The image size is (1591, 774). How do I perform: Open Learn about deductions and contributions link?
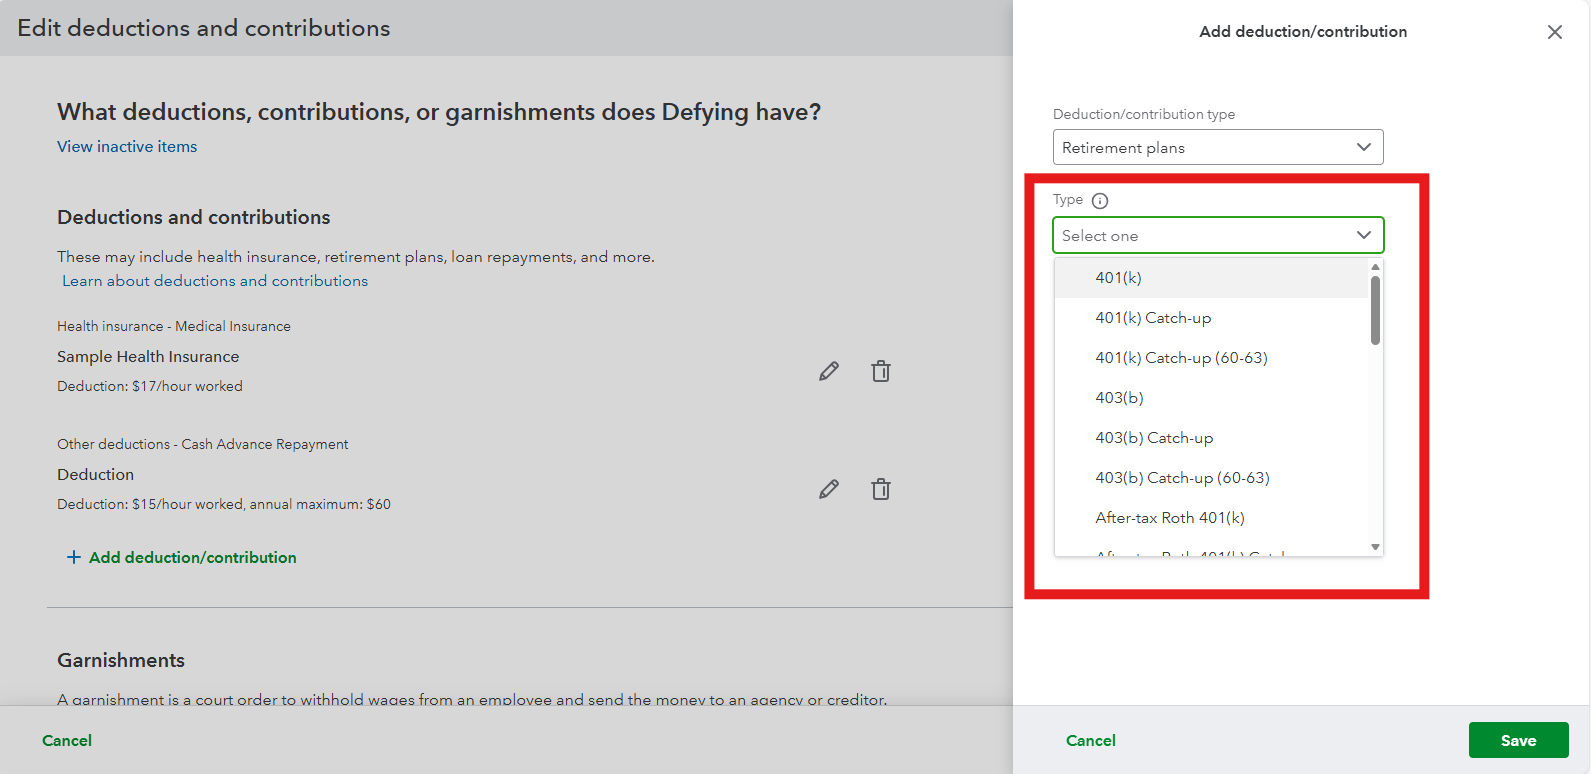click(x=215, y=281)
